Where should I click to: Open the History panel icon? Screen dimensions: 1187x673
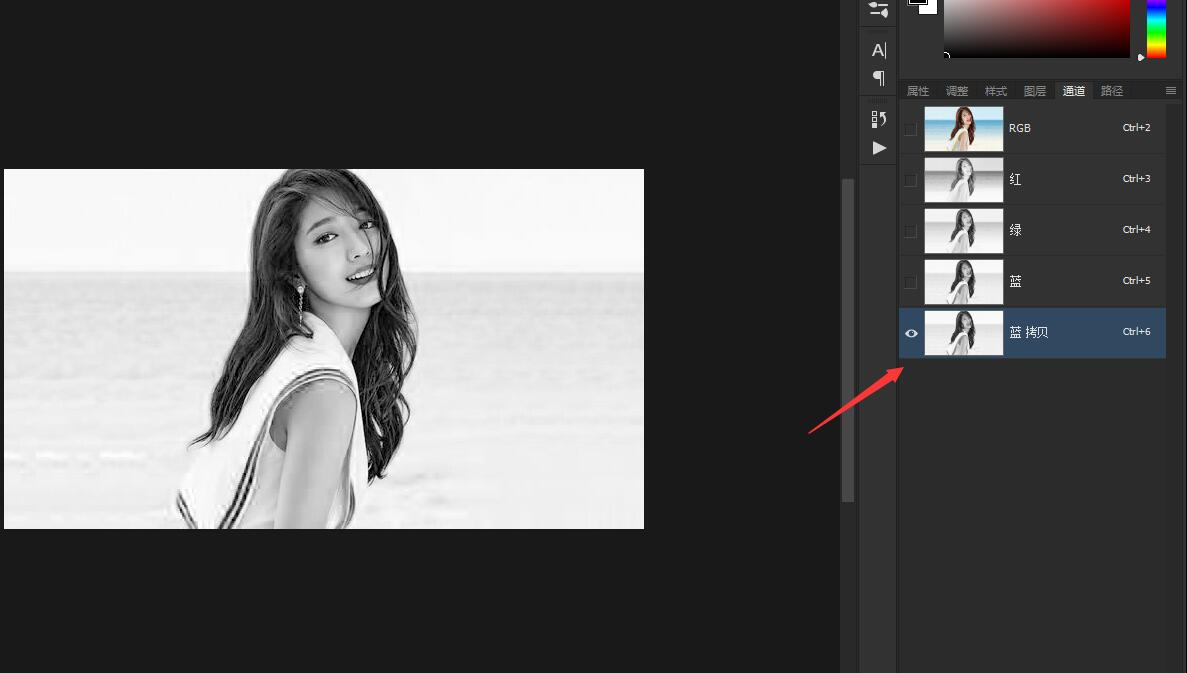coord(879,119)
